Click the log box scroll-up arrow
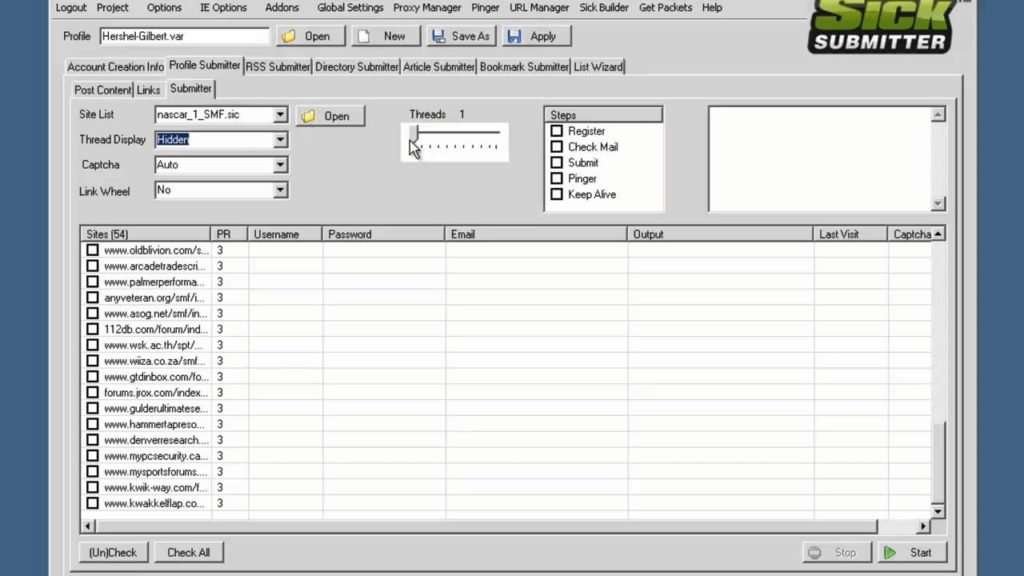Image resolution: width=1024 pixels, height=576 pixels. point(938,115)
